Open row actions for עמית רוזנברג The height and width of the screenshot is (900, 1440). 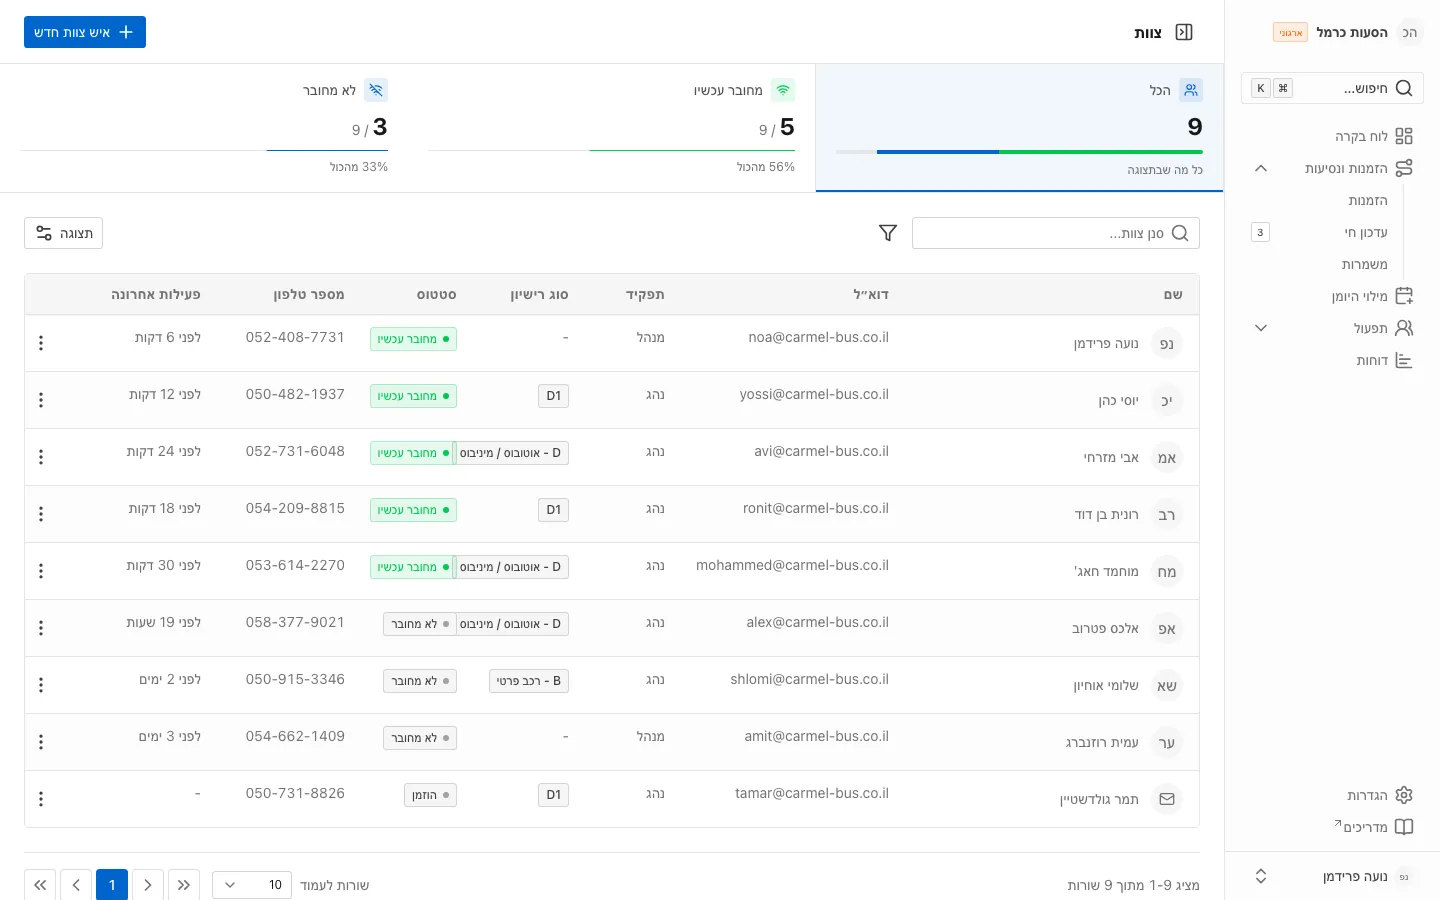coord(41,742)
